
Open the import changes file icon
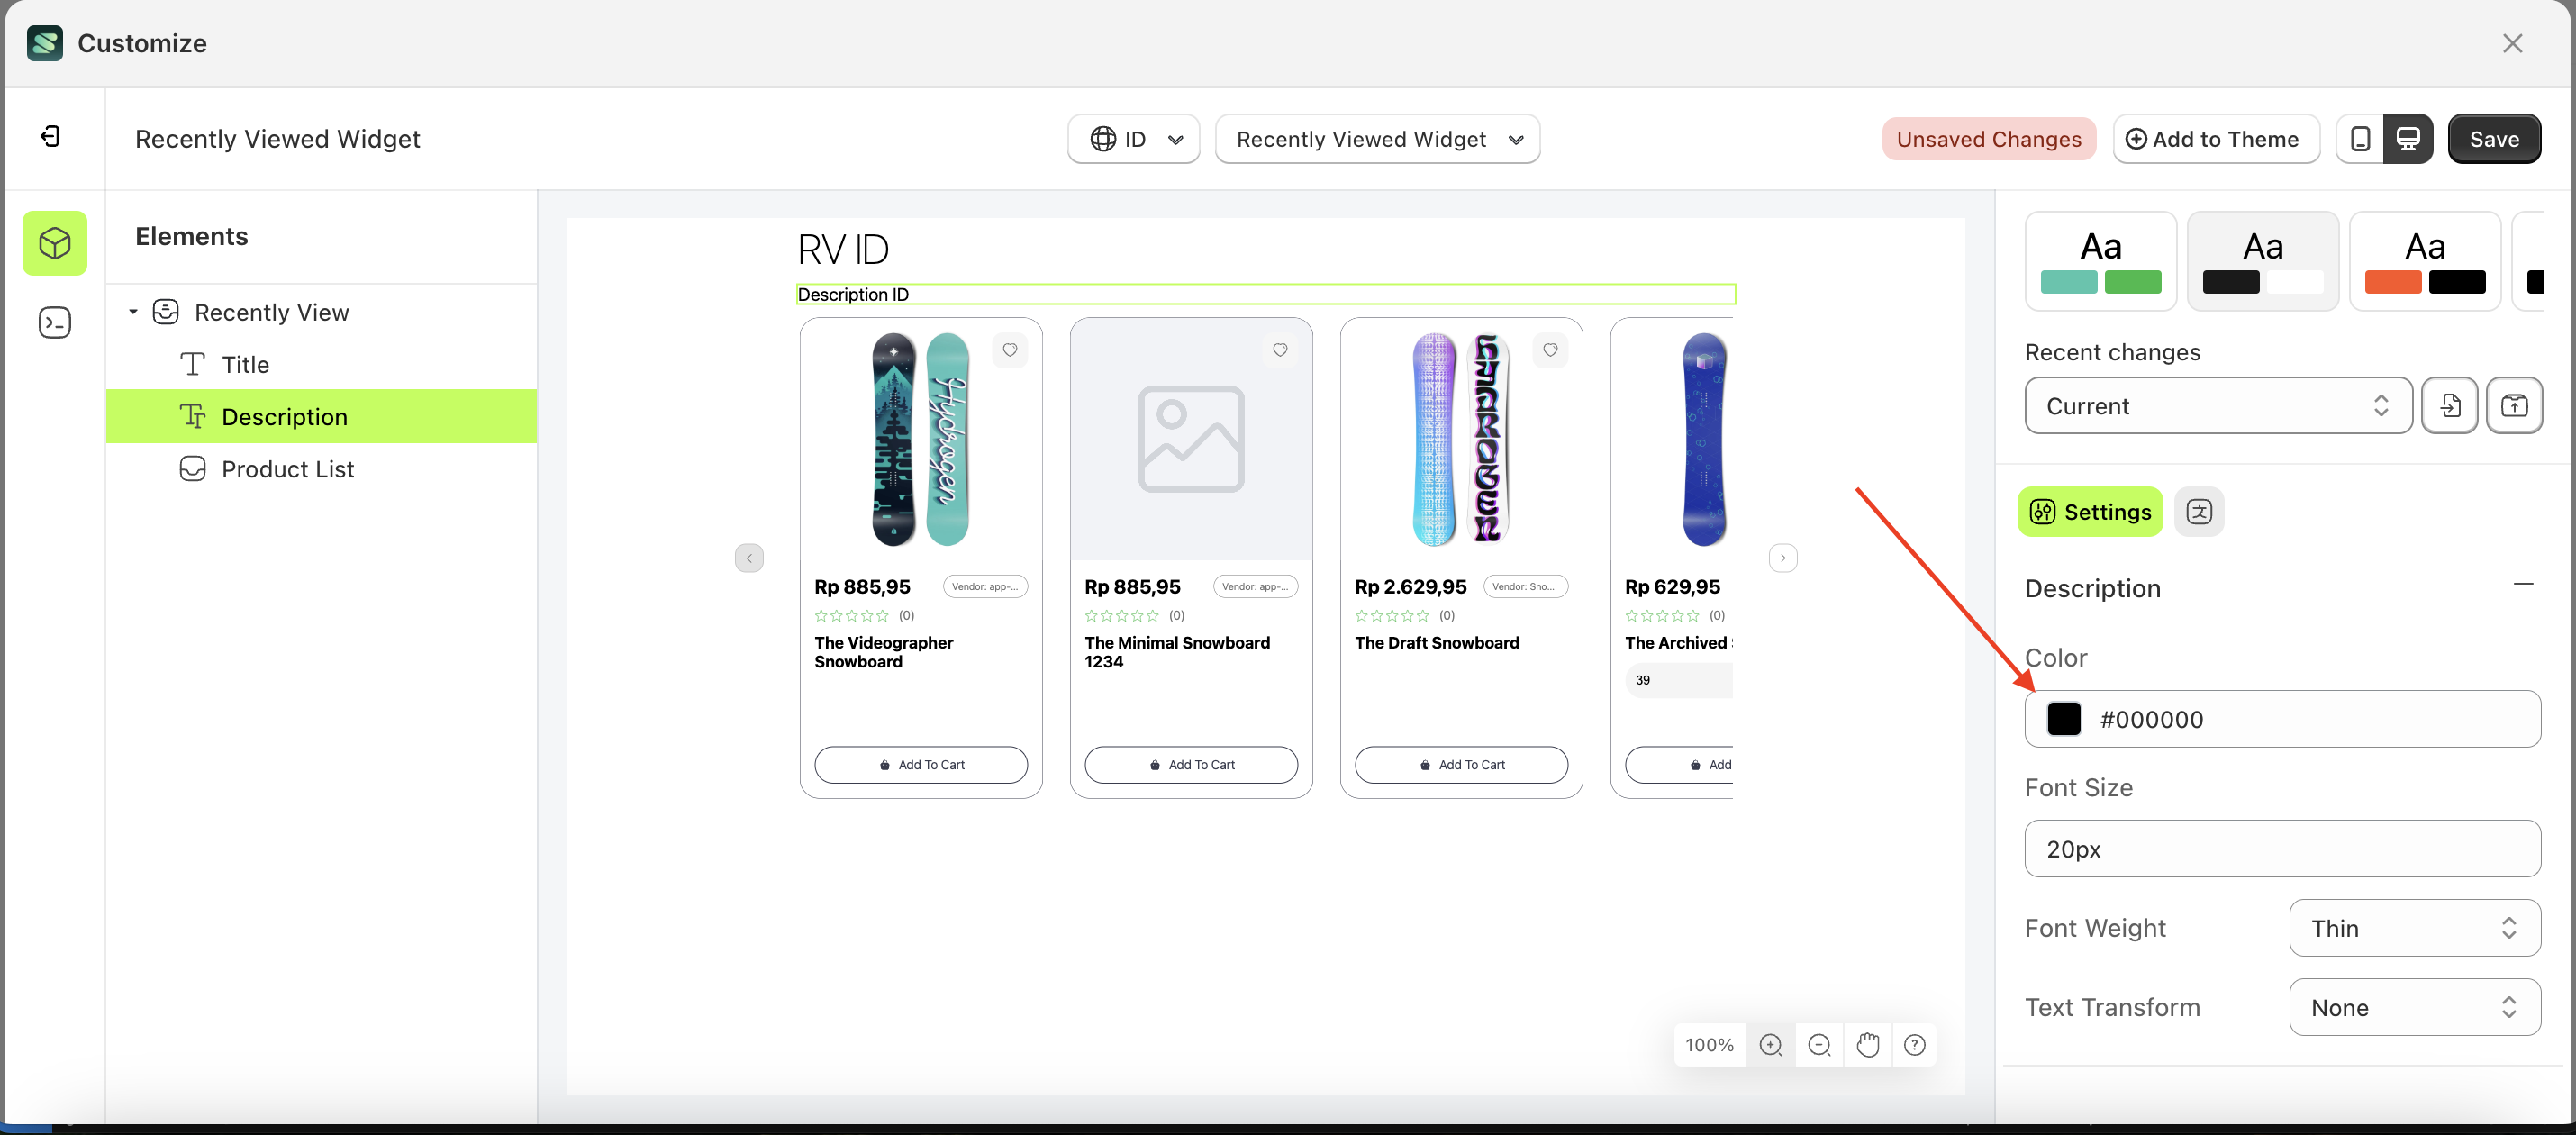click(x=2450, y=405)
